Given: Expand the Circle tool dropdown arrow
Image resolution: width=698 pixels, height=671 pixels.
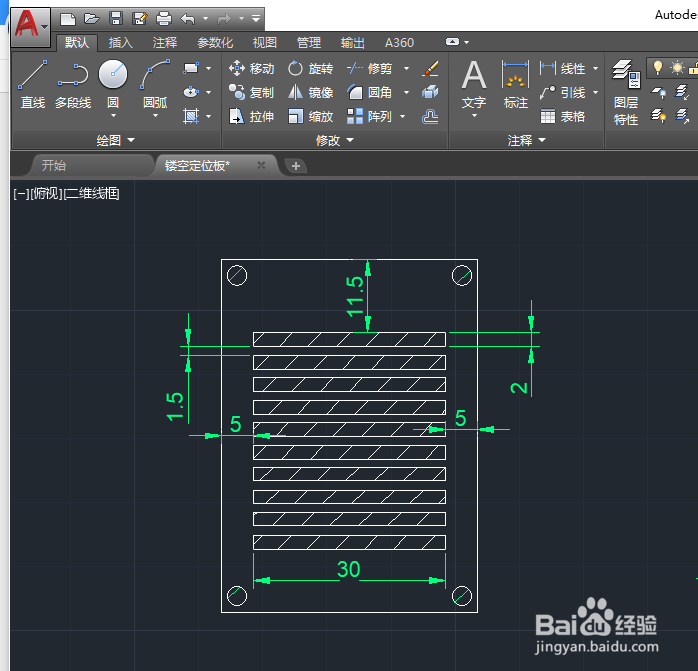Looking at the screenshot, I should click(113, 116).
